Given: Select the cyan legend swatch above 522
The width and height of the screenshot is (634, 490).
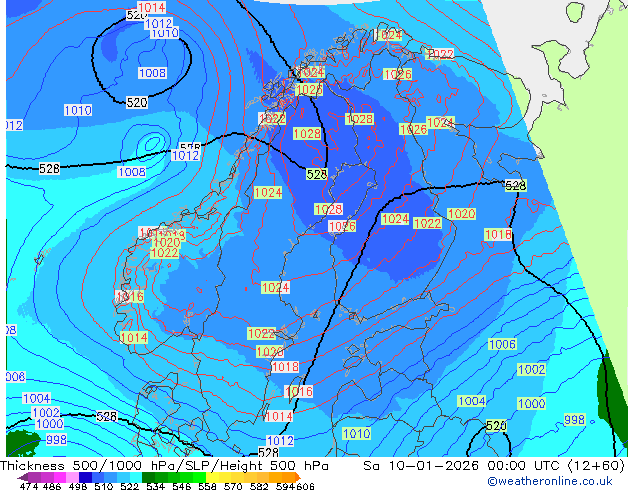Looking at the screenshot, I should [x=136, y=477].
